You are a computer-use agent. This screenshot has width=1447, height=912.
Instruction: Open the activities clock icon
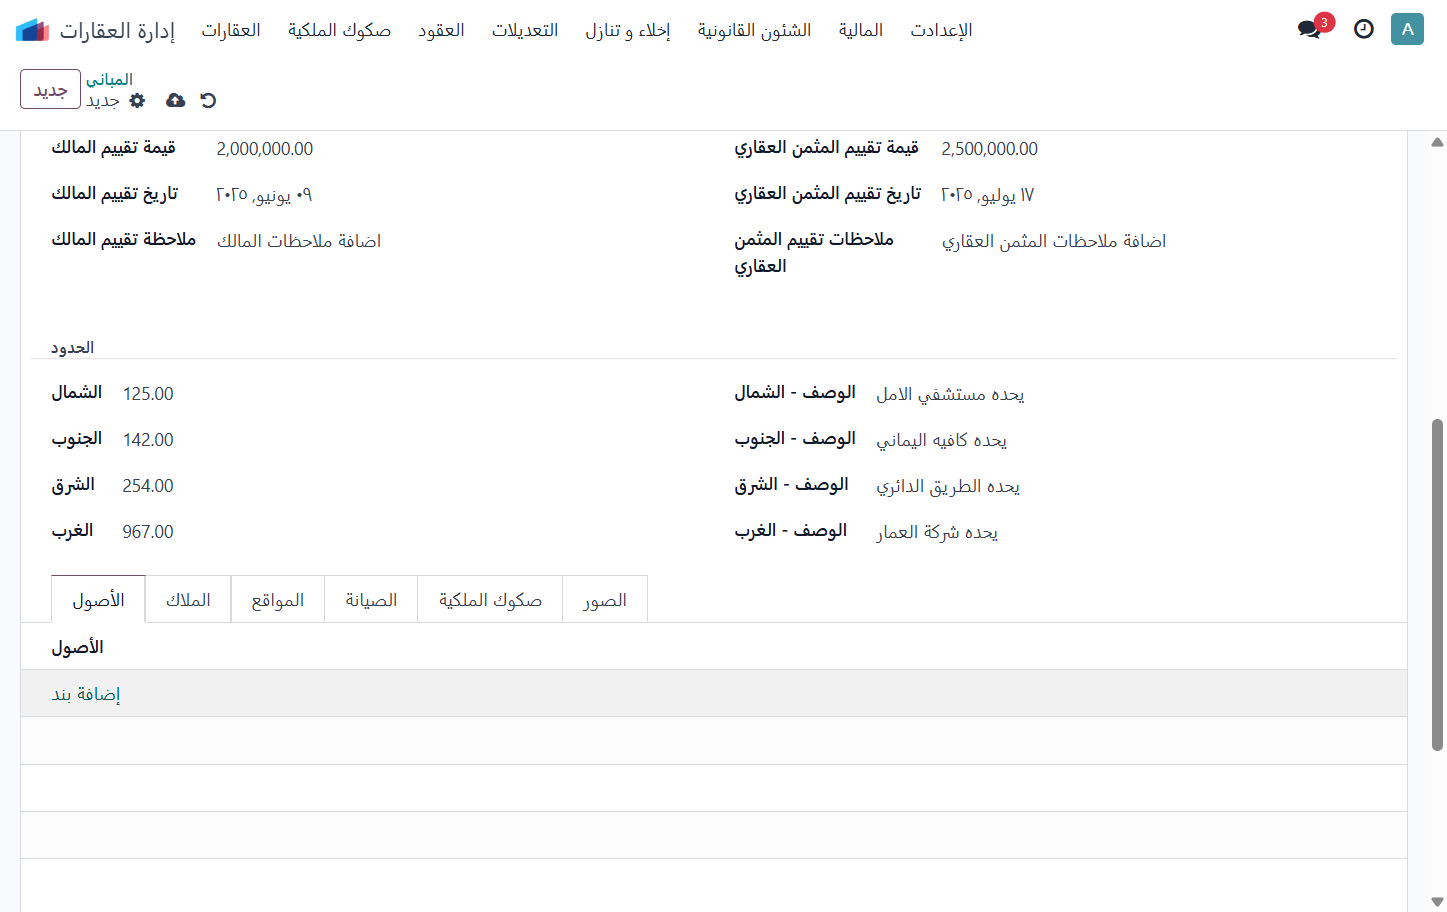coord(1363,29)
